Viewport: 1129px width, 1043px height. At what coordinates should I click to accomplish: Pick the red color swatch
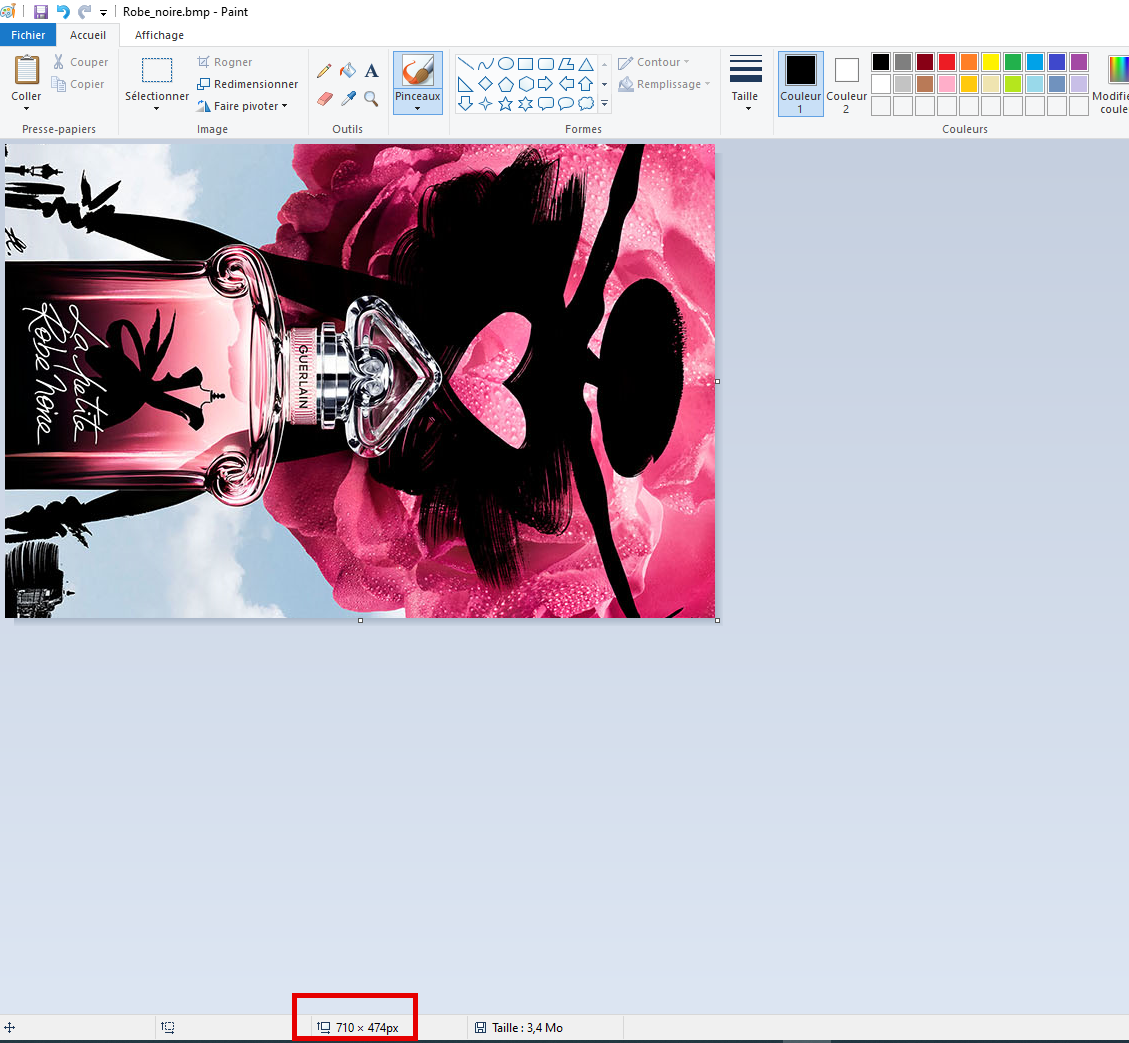click(x=947, y=62)
